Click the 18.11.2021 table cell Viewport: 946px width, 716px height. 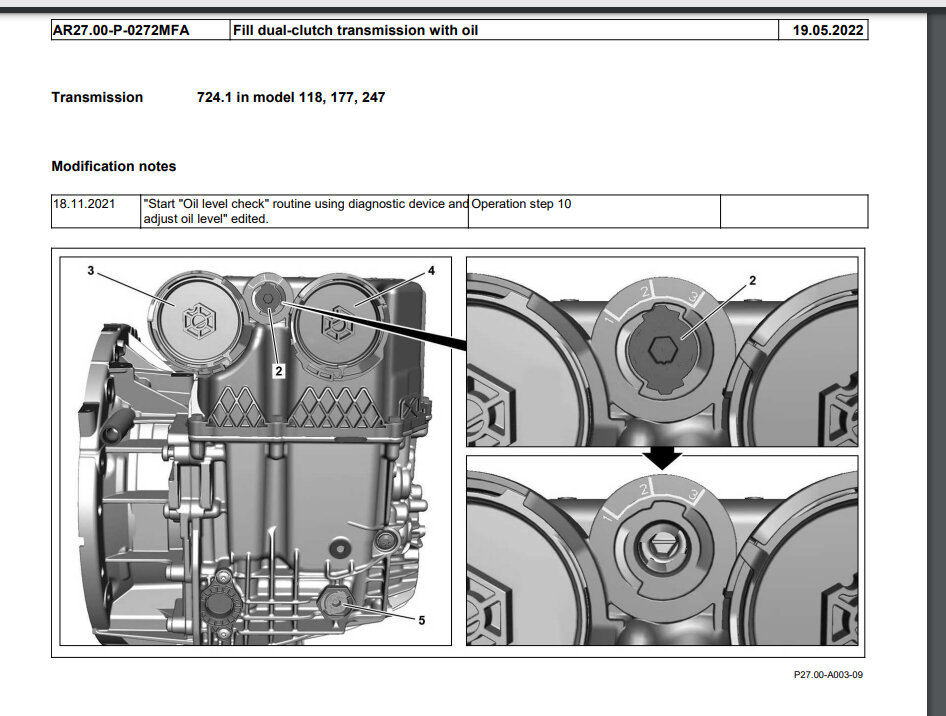[x=96, y=211]
